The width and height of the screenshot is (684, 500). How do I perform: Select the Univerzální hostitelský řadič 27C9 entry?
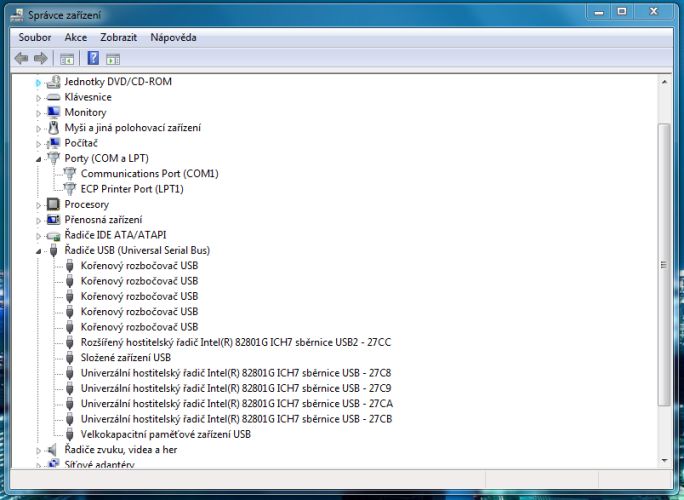[236, 388]
